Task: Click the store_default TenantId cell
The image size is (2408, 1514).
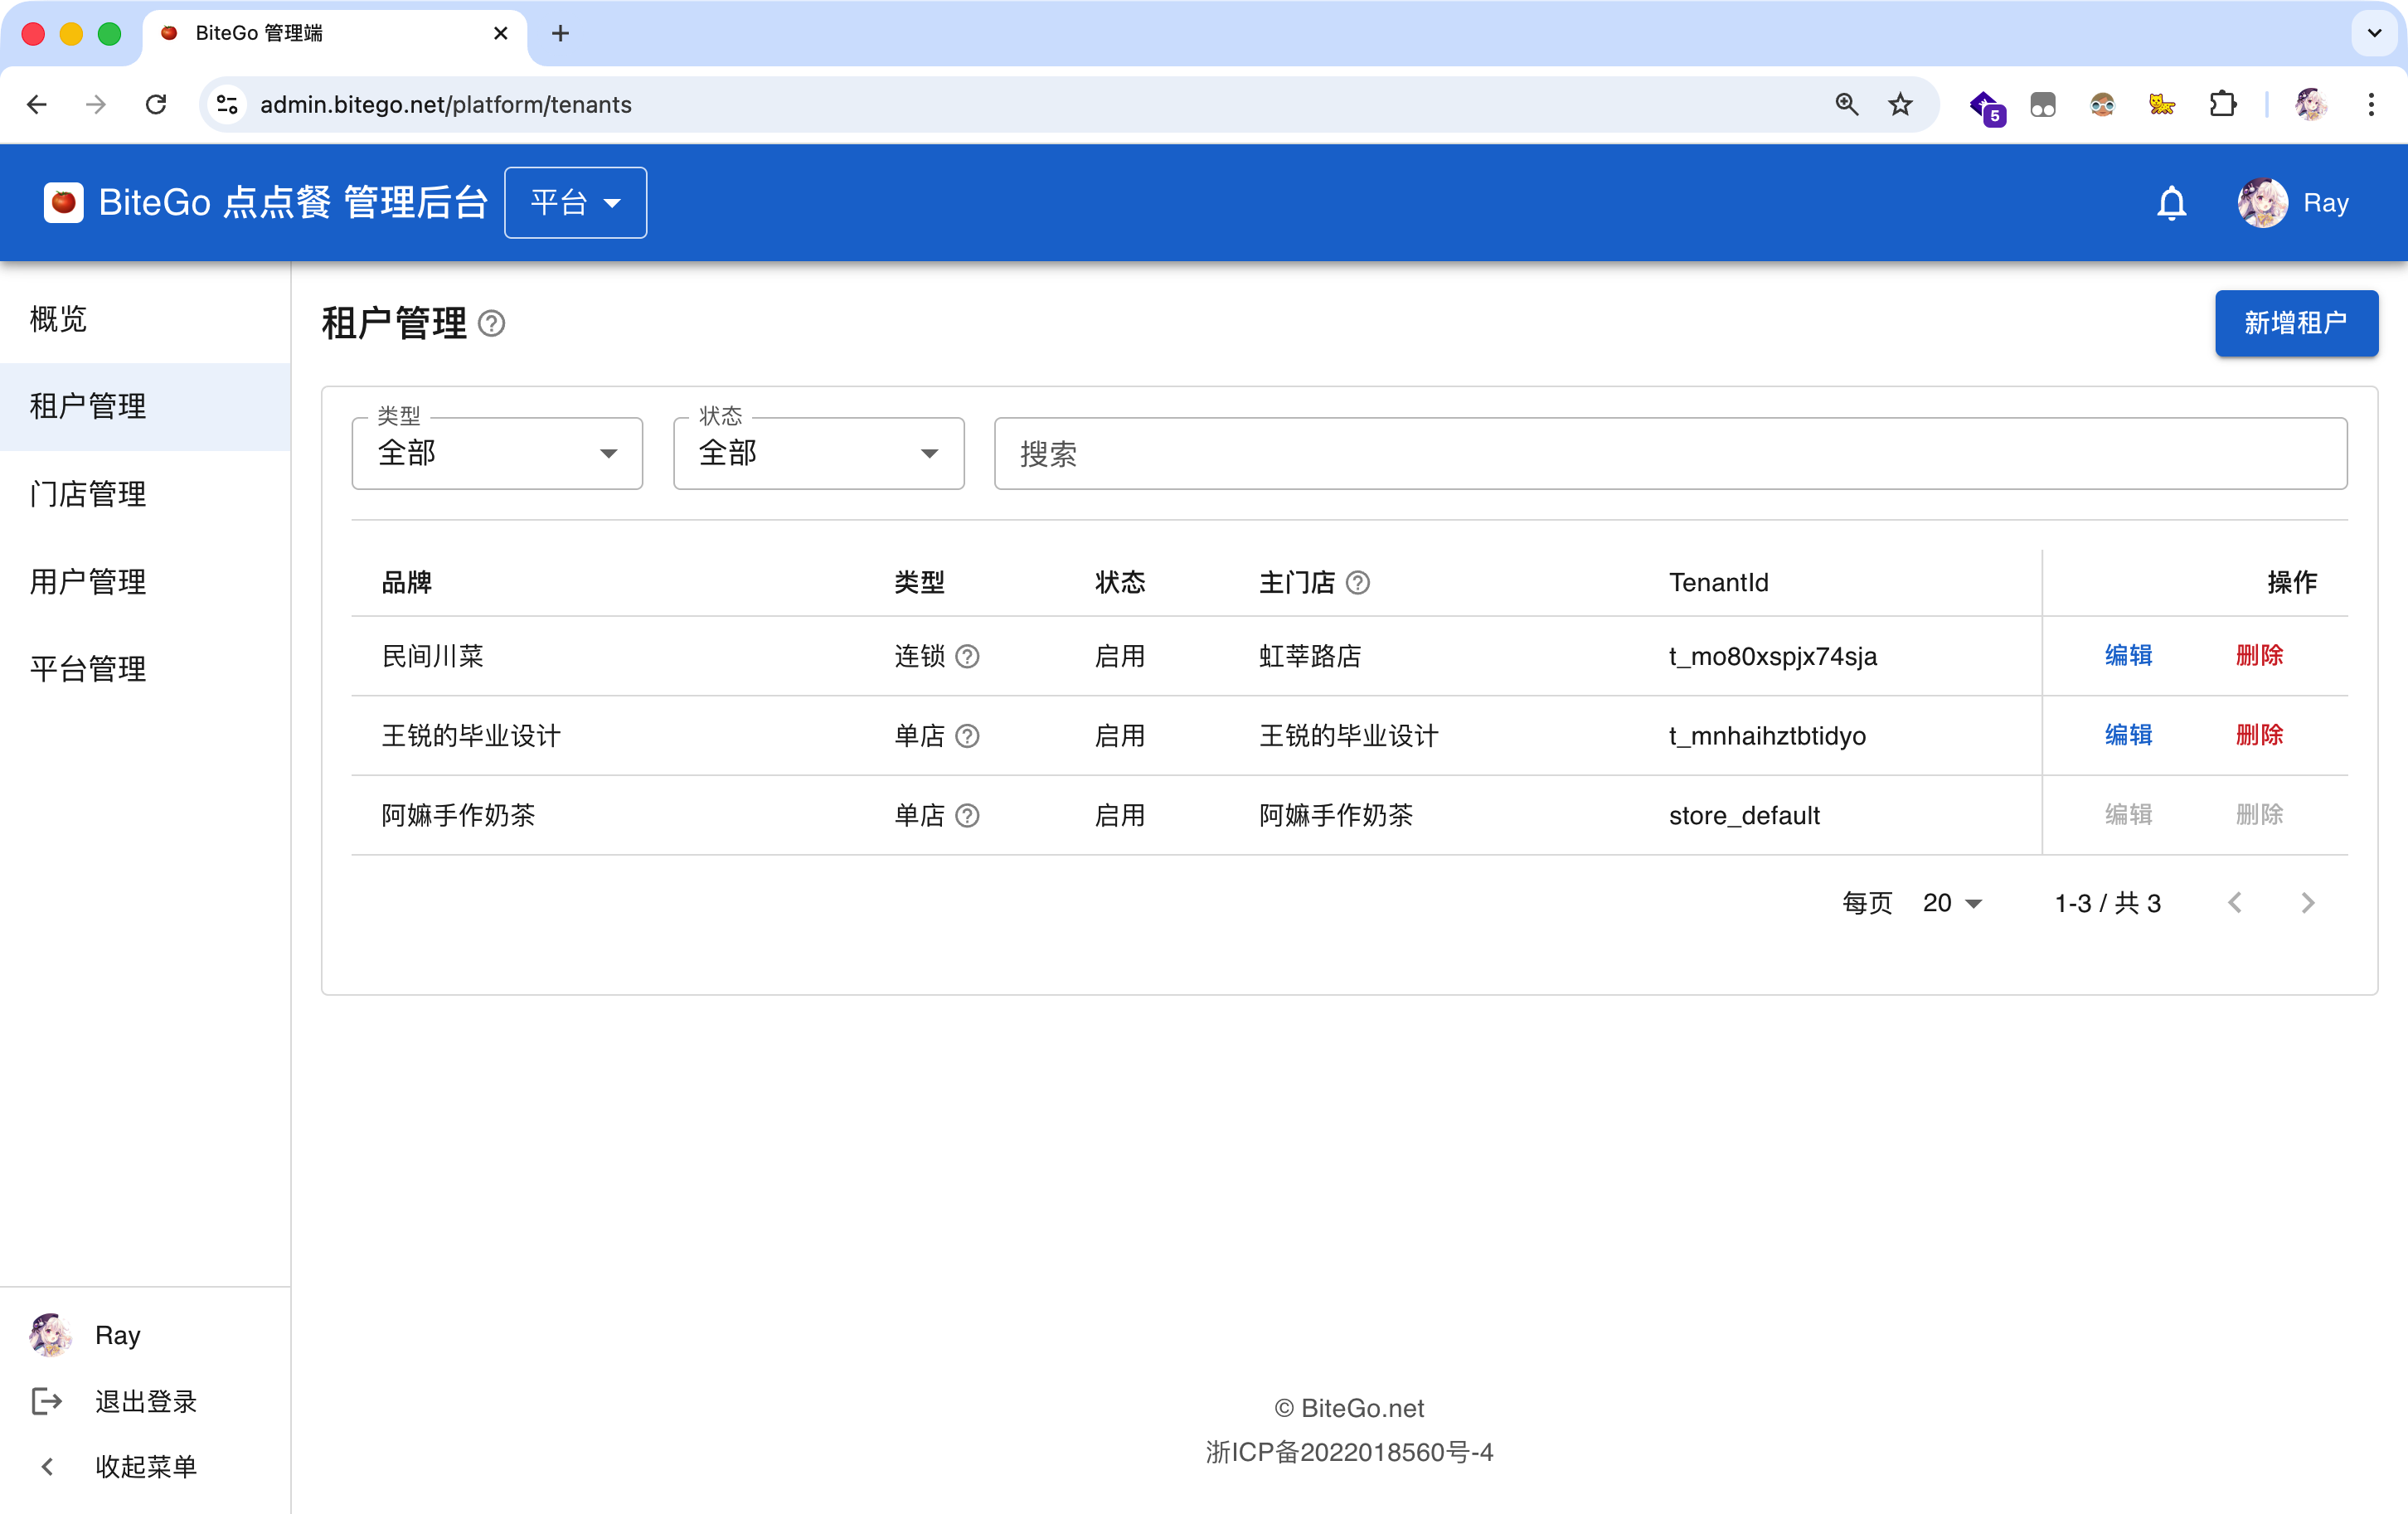Action: click(x=1744, y=815)
